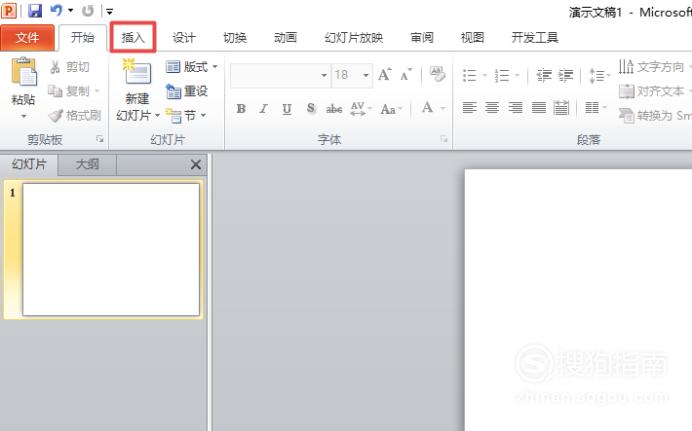This screenshot has width=692, height=431.
Task: Open the 开发工具 tab
Action: click(x=535, y=38)
